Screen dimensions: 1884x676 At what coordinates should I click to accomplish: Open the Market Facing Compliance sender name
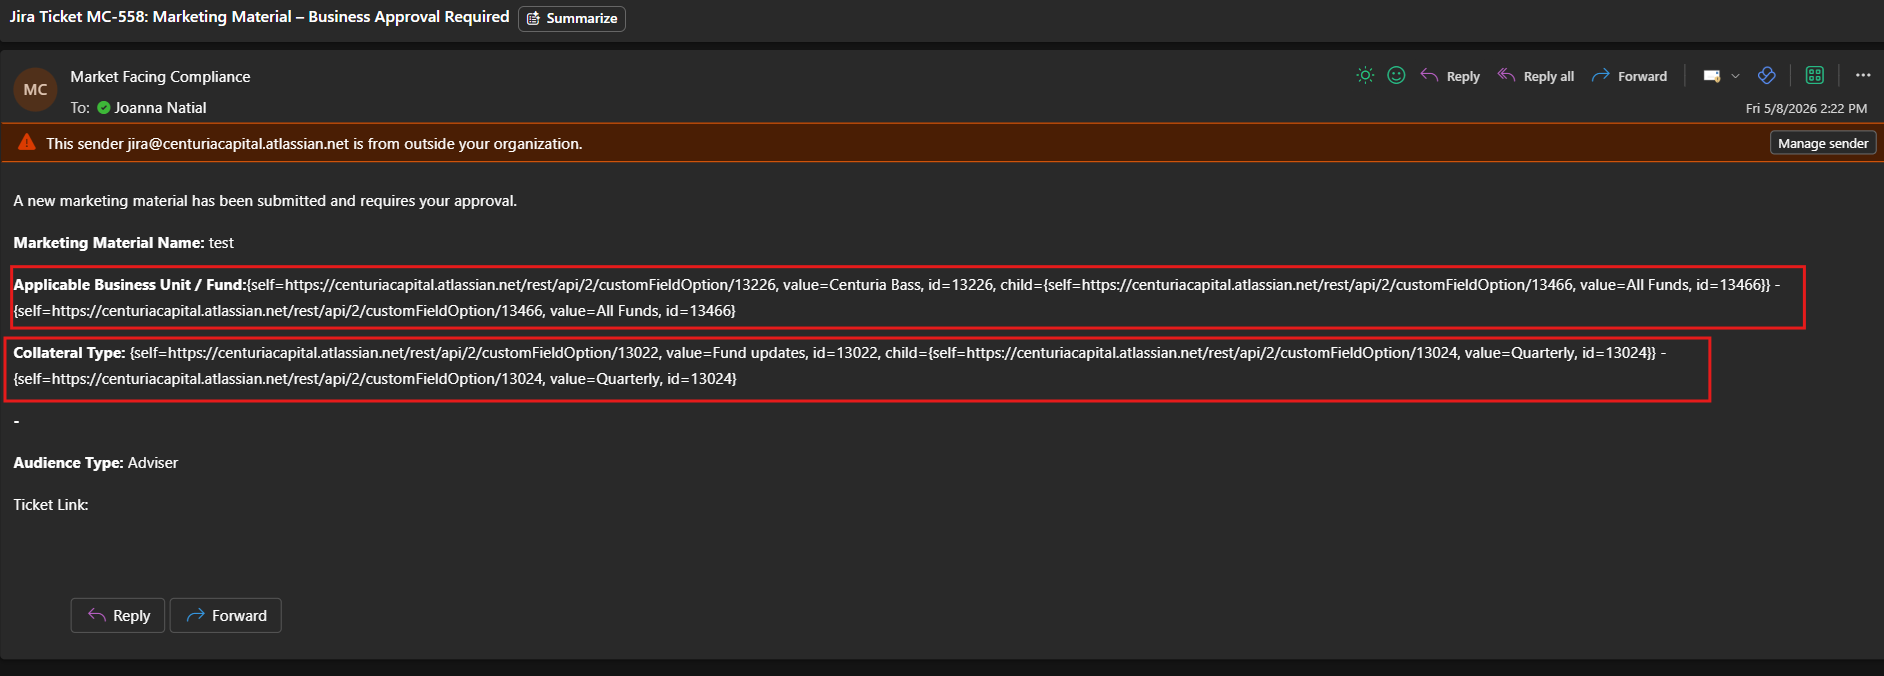coord(160,77)
